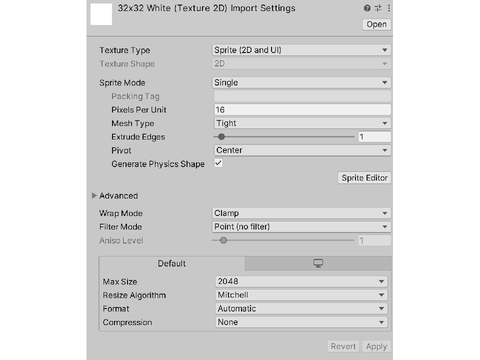The image size is (480, 360).
Task: Click the white texture preview thumbnail
Action: pos(101,14)
